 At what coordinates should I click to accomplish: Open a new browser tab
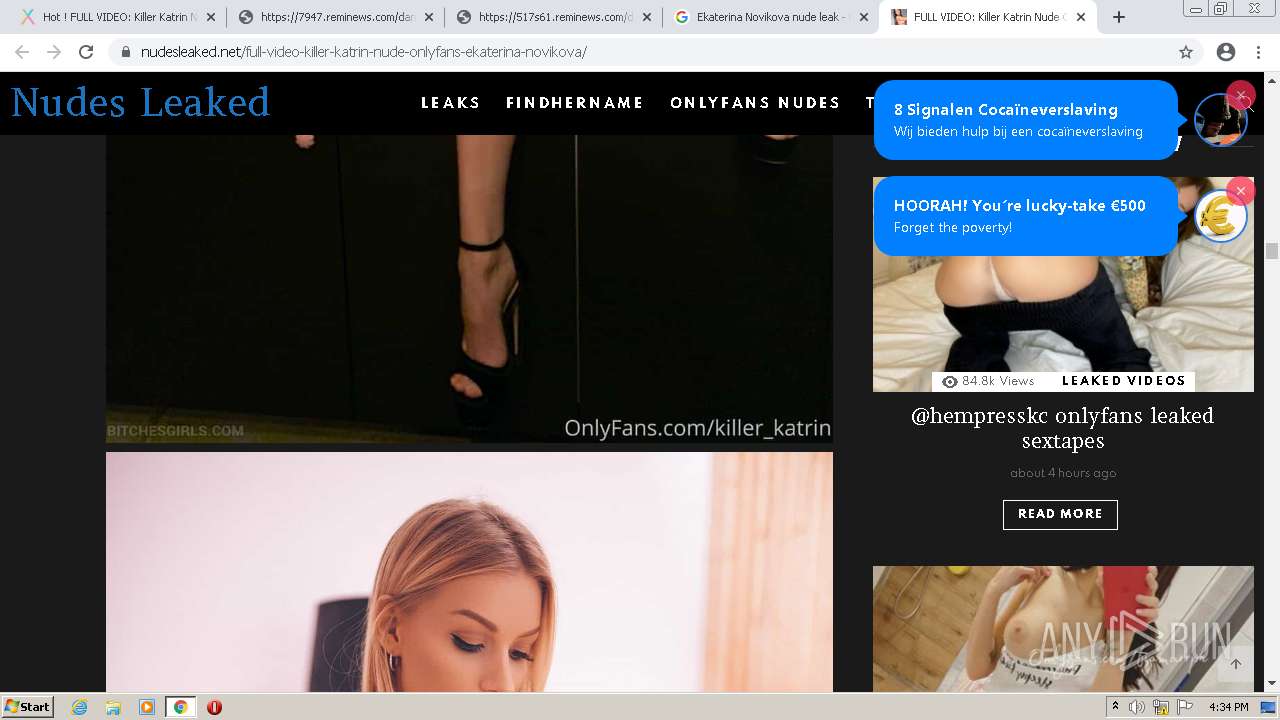tap(1119, 17)
